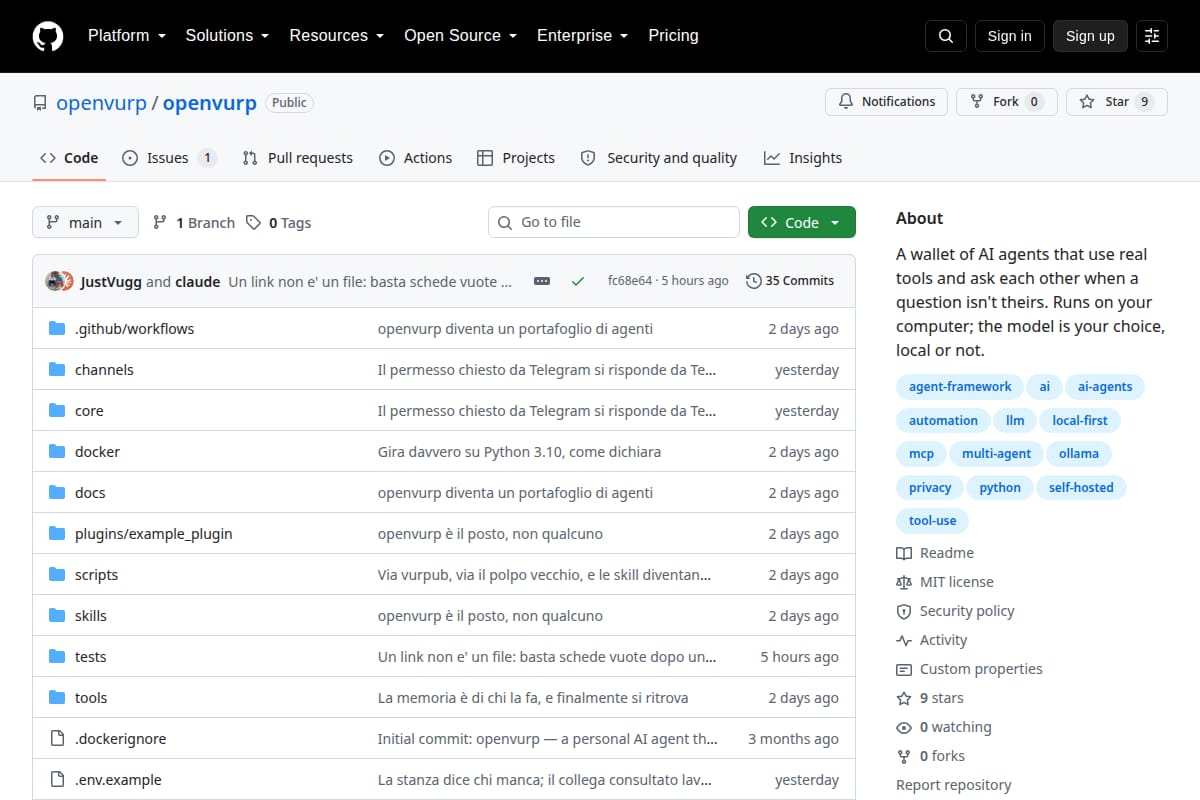Select the multi-agent topic tag

click(996, 454)
